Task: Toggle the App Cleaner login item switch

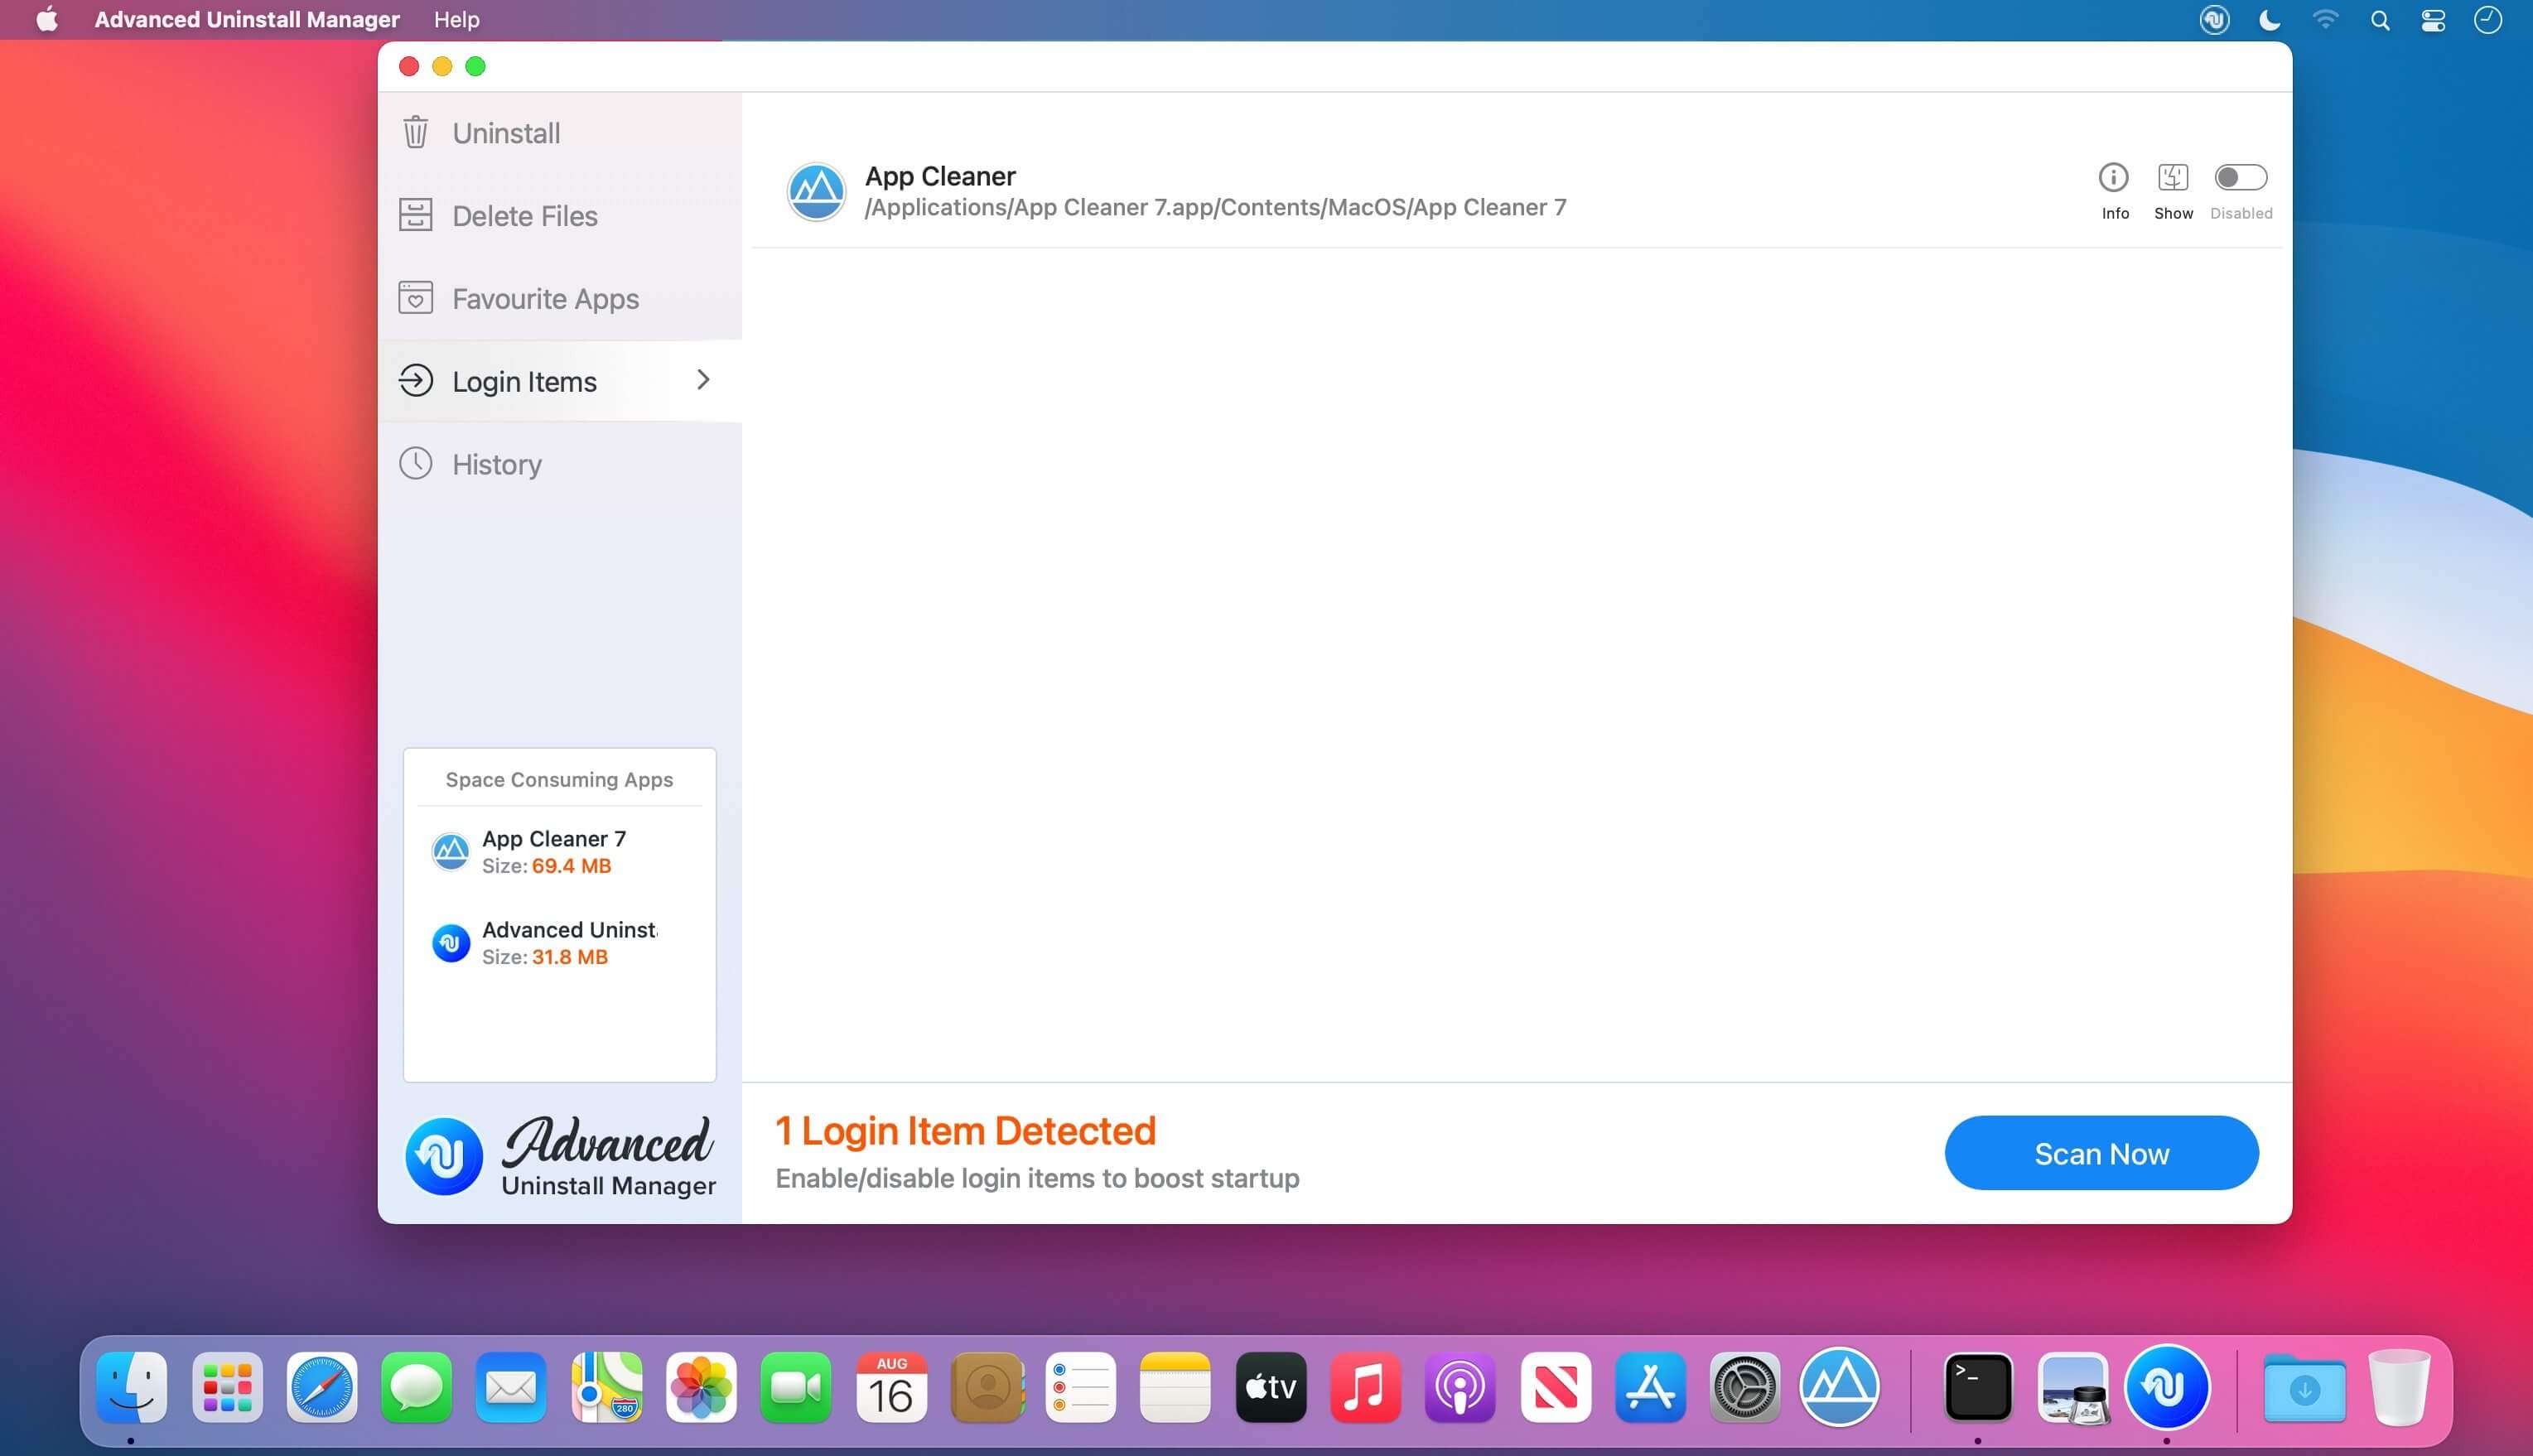Action: [x=2240, y=178]
